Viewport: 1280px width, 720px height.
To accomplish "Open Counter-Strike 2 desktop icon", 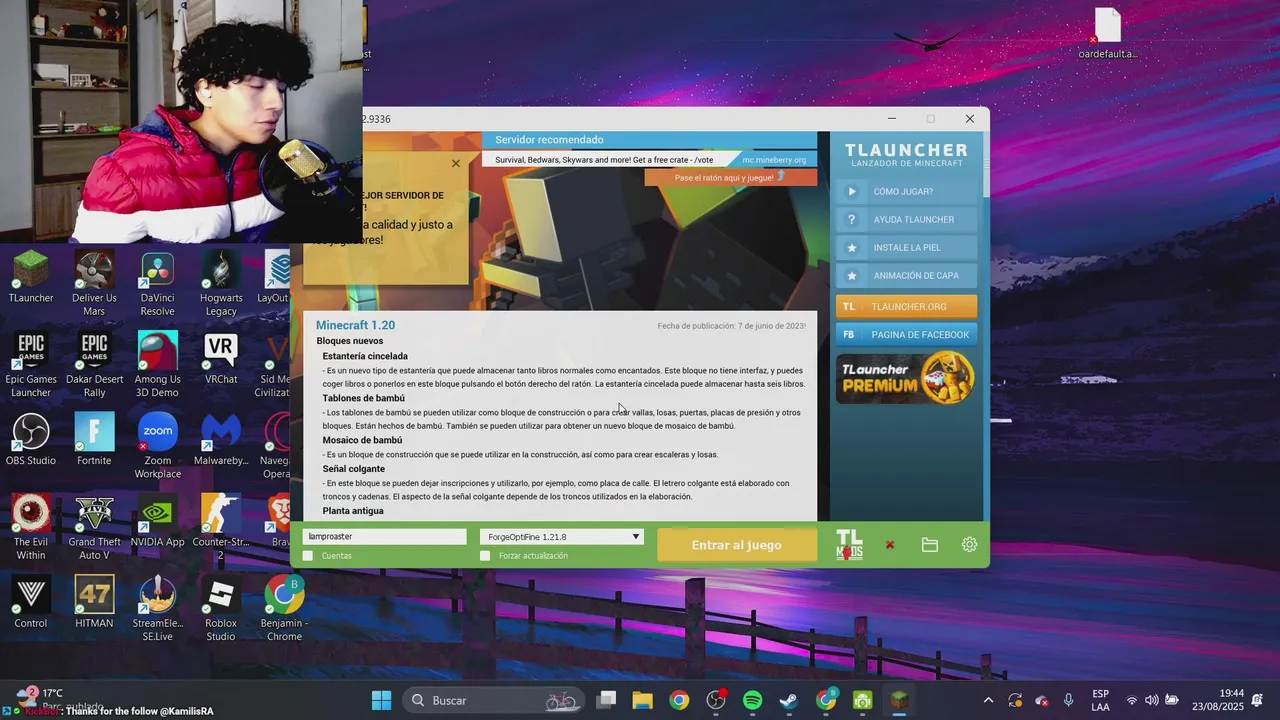I will click(x=221, y=527).
